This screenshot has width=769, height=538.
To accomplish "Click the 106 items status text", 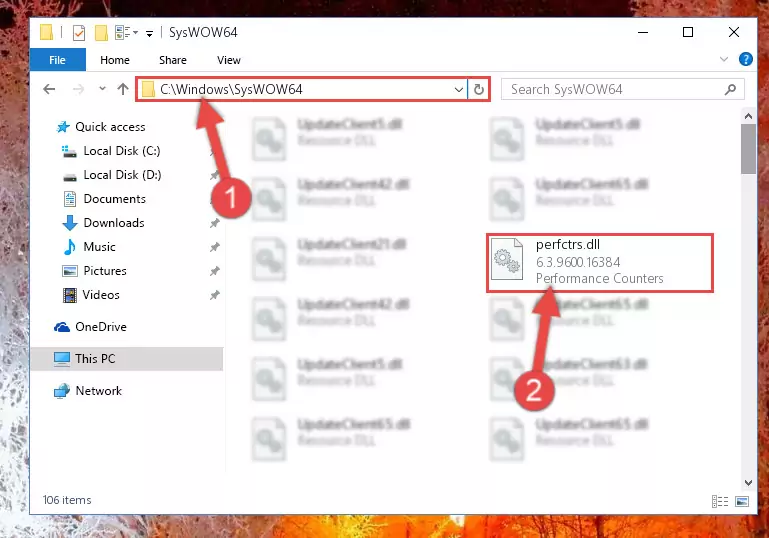I will click(67, 500).
